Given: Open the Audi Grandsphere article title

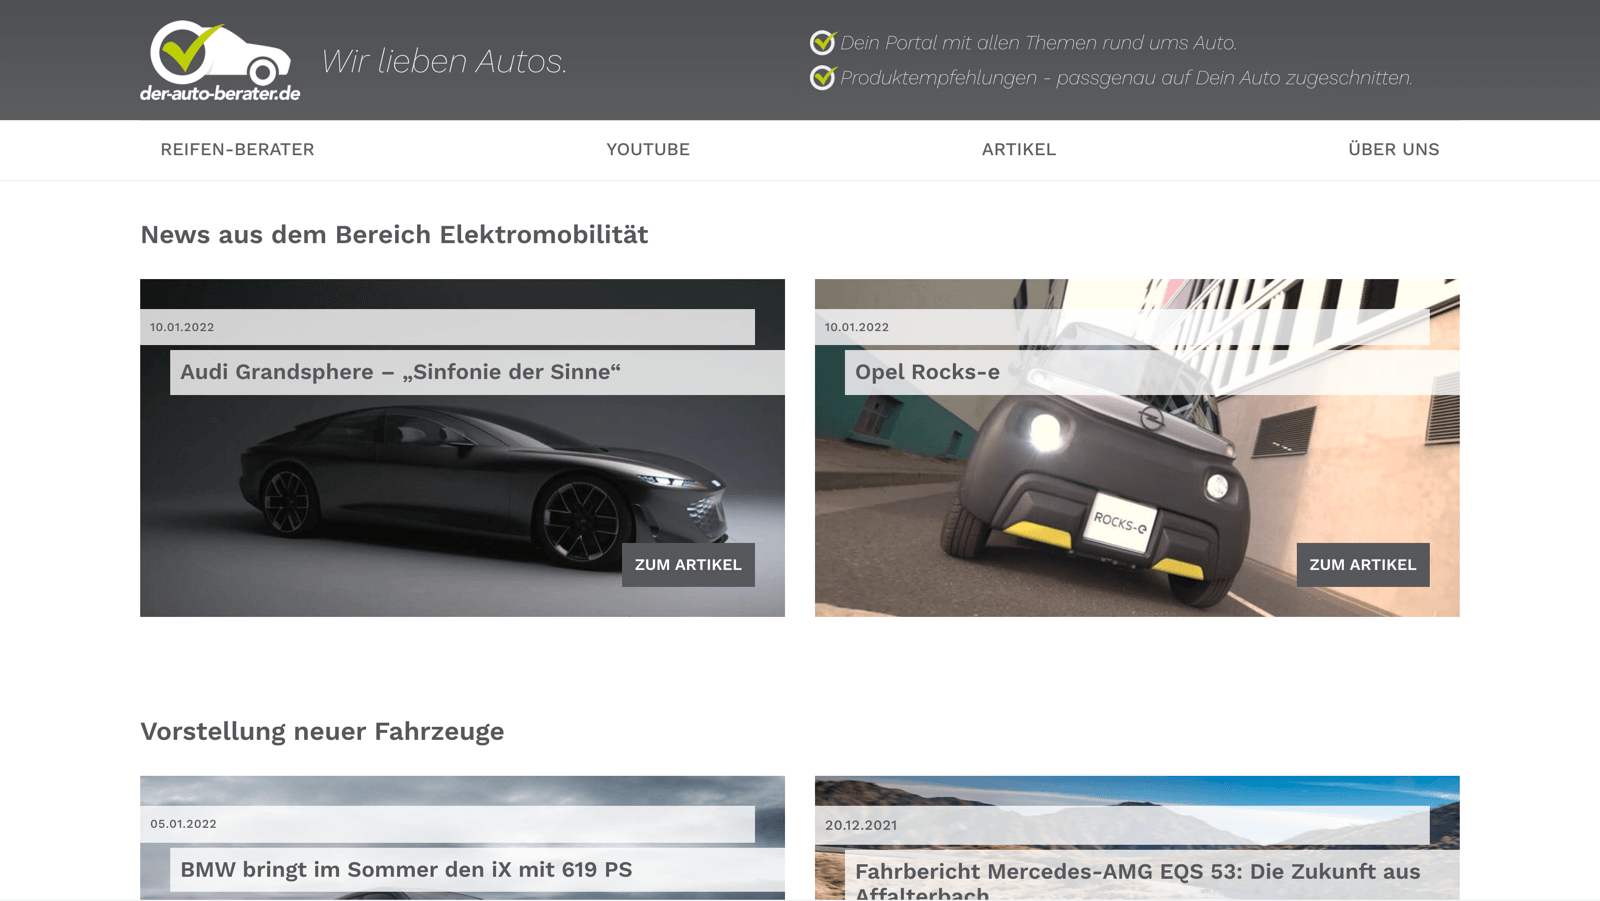Looking at the screenshot, I should 400,372.
